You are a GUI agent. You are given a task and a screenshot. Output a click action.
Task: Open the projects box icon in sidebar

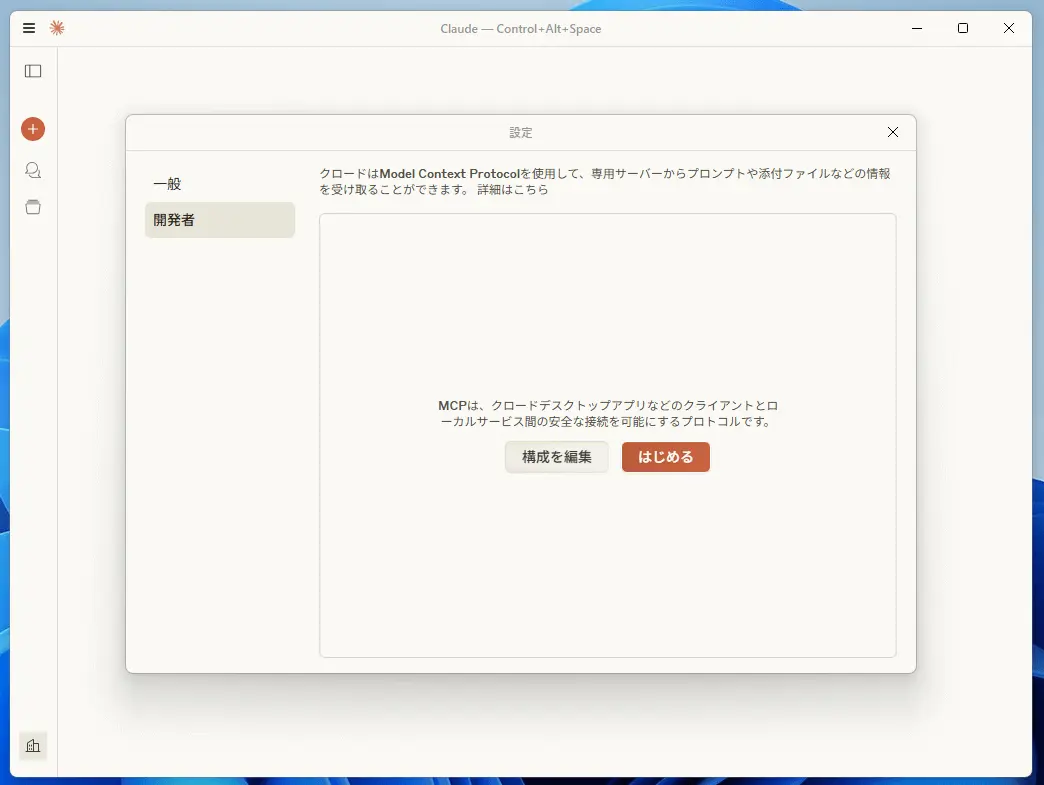(33, 207)
